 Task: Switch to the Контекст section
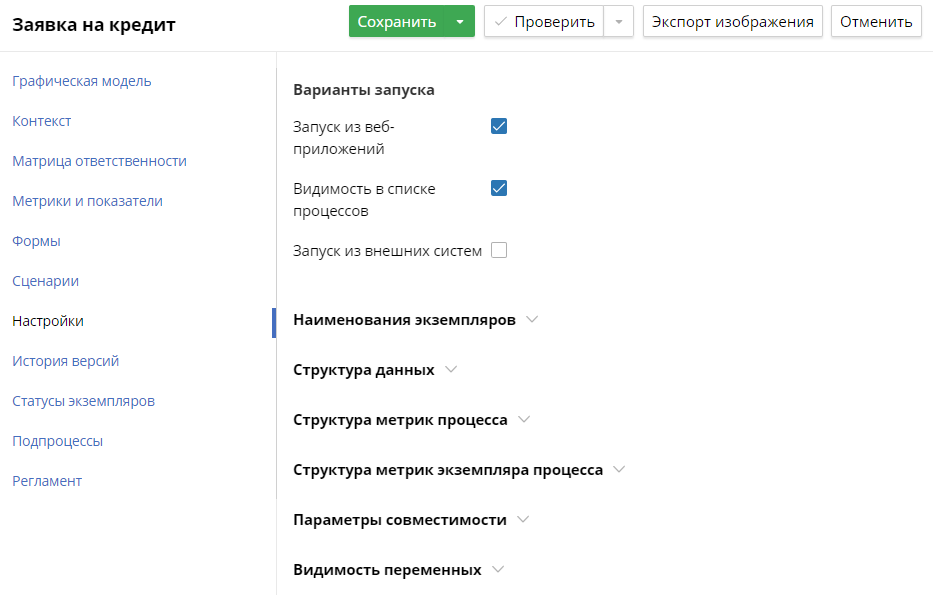[x=42, y=121]
